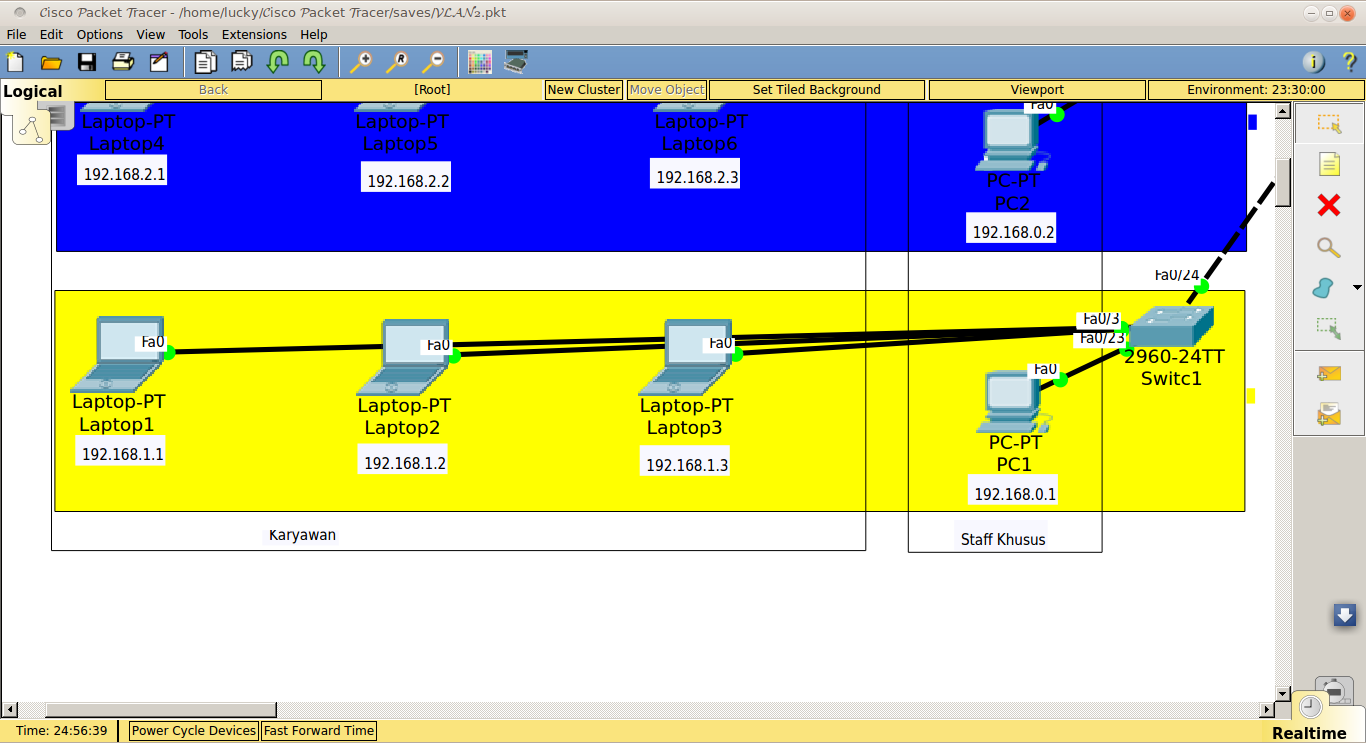This screenshot has width=1366, height=743.
Task: Select the Add Simple PDU tool
Action: (x=1328, y=372)
